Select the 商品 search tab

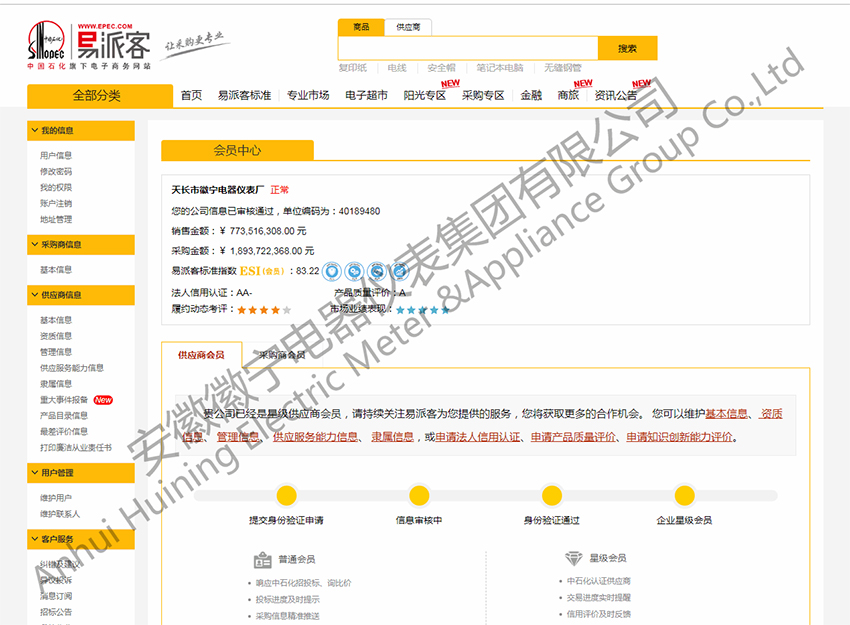pos(361,27)
